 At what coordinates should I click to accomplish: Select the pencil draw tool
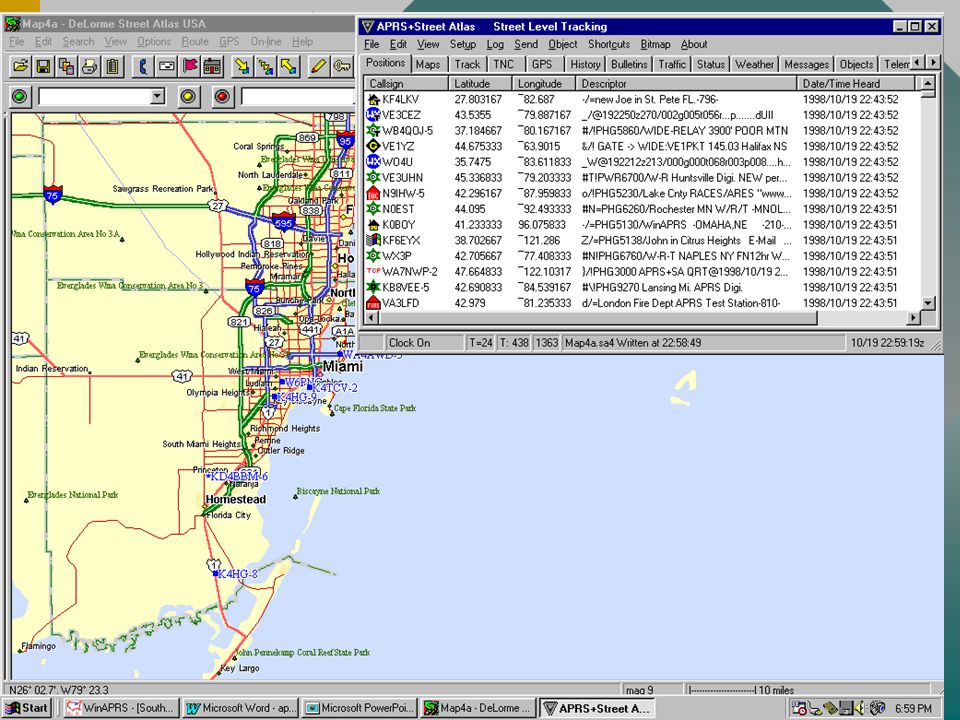click(318, 66)
